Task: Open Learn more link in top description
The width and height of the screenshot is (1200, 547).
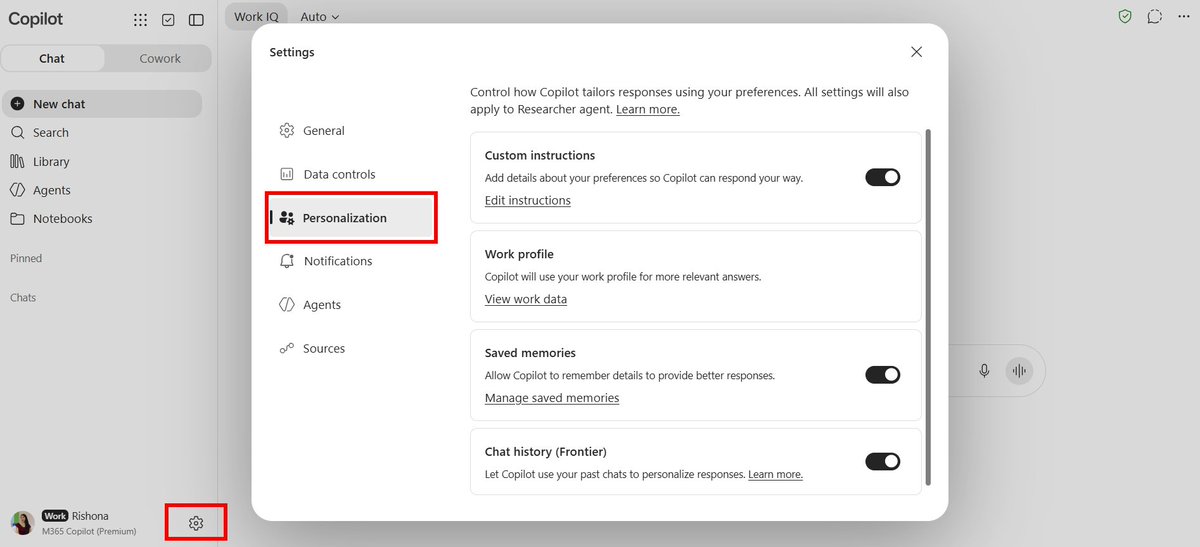Action: 648,110
